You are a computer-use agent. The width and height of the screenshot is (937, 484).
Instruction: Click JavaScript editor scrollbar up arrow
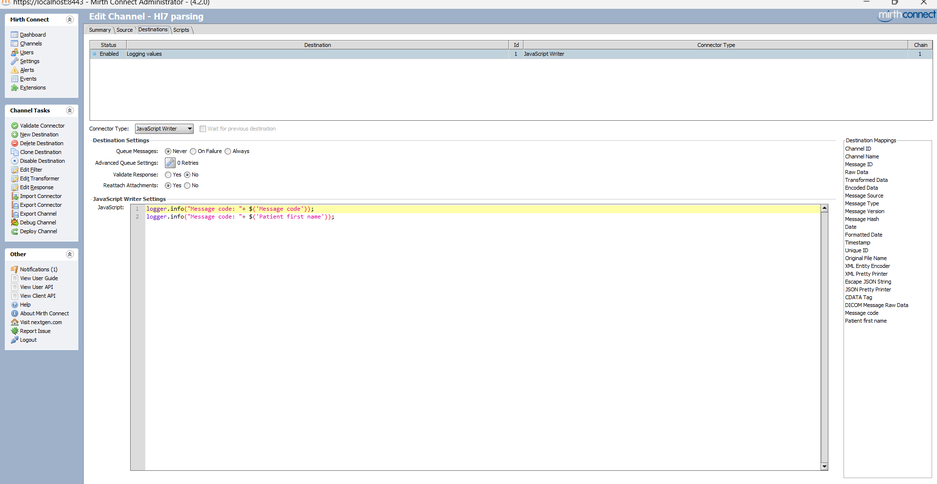pos(825,209)
